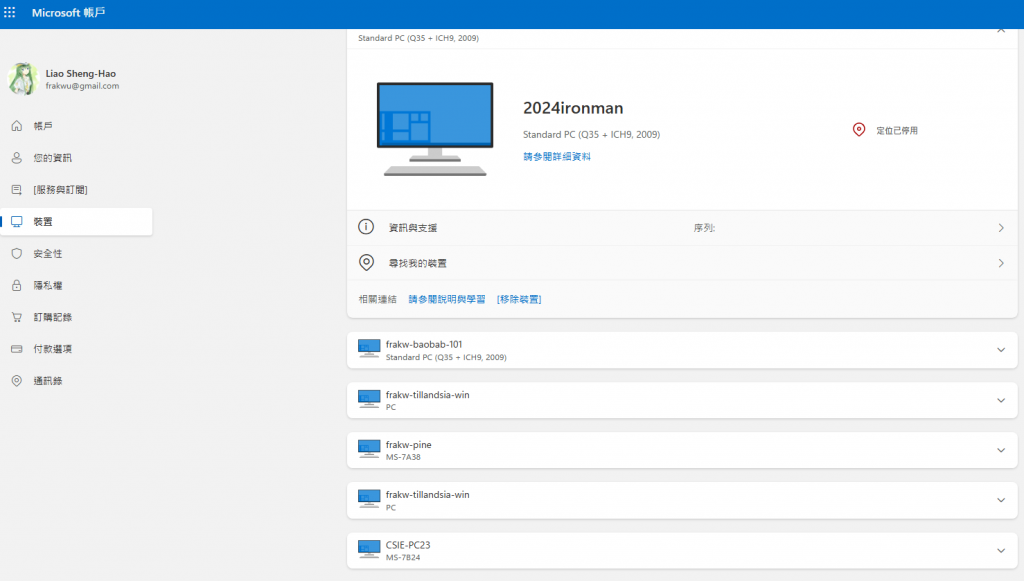Click the frakw-baobab-101 device name
Viewport: 1024px width, 581px height.
tap(424, 344)
